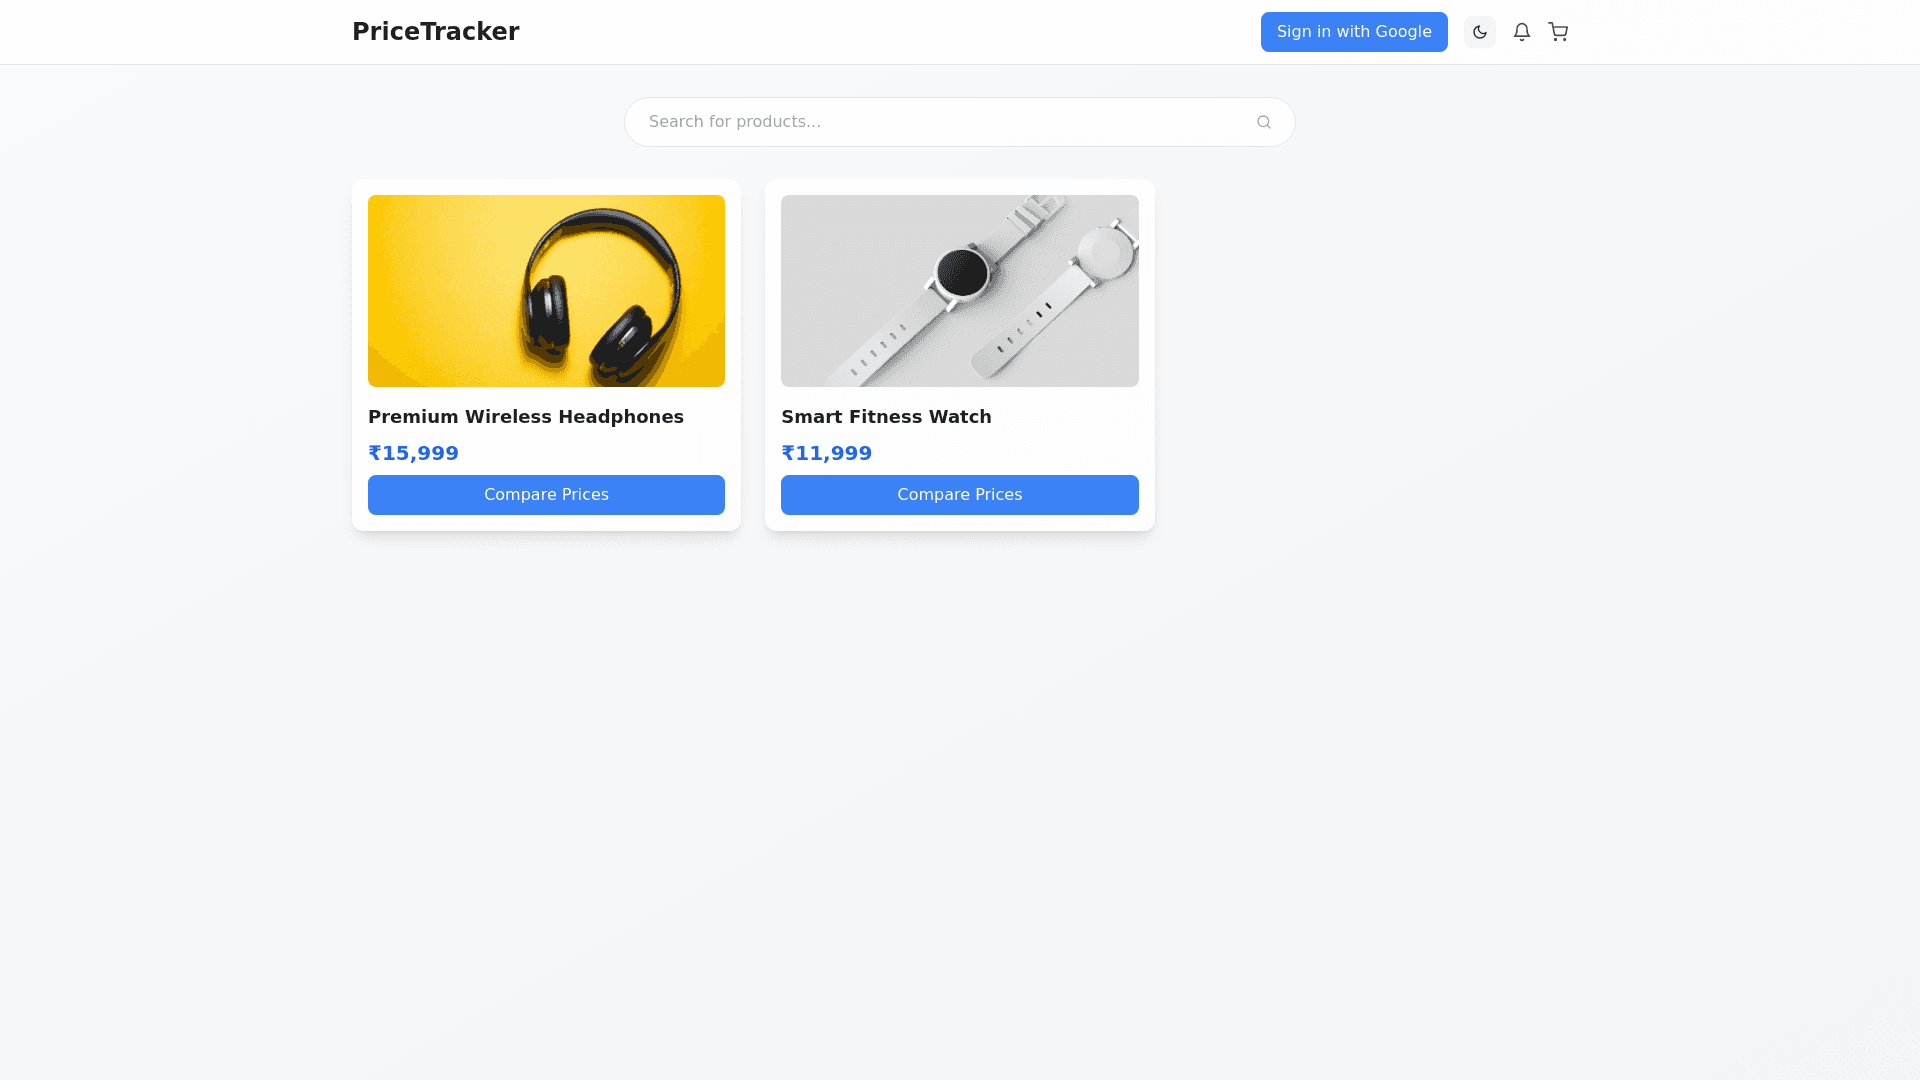This screenshot has width=1920, height=1080.
Task: Click the search magnifier icon
Action: click(x=1264, y=122)
